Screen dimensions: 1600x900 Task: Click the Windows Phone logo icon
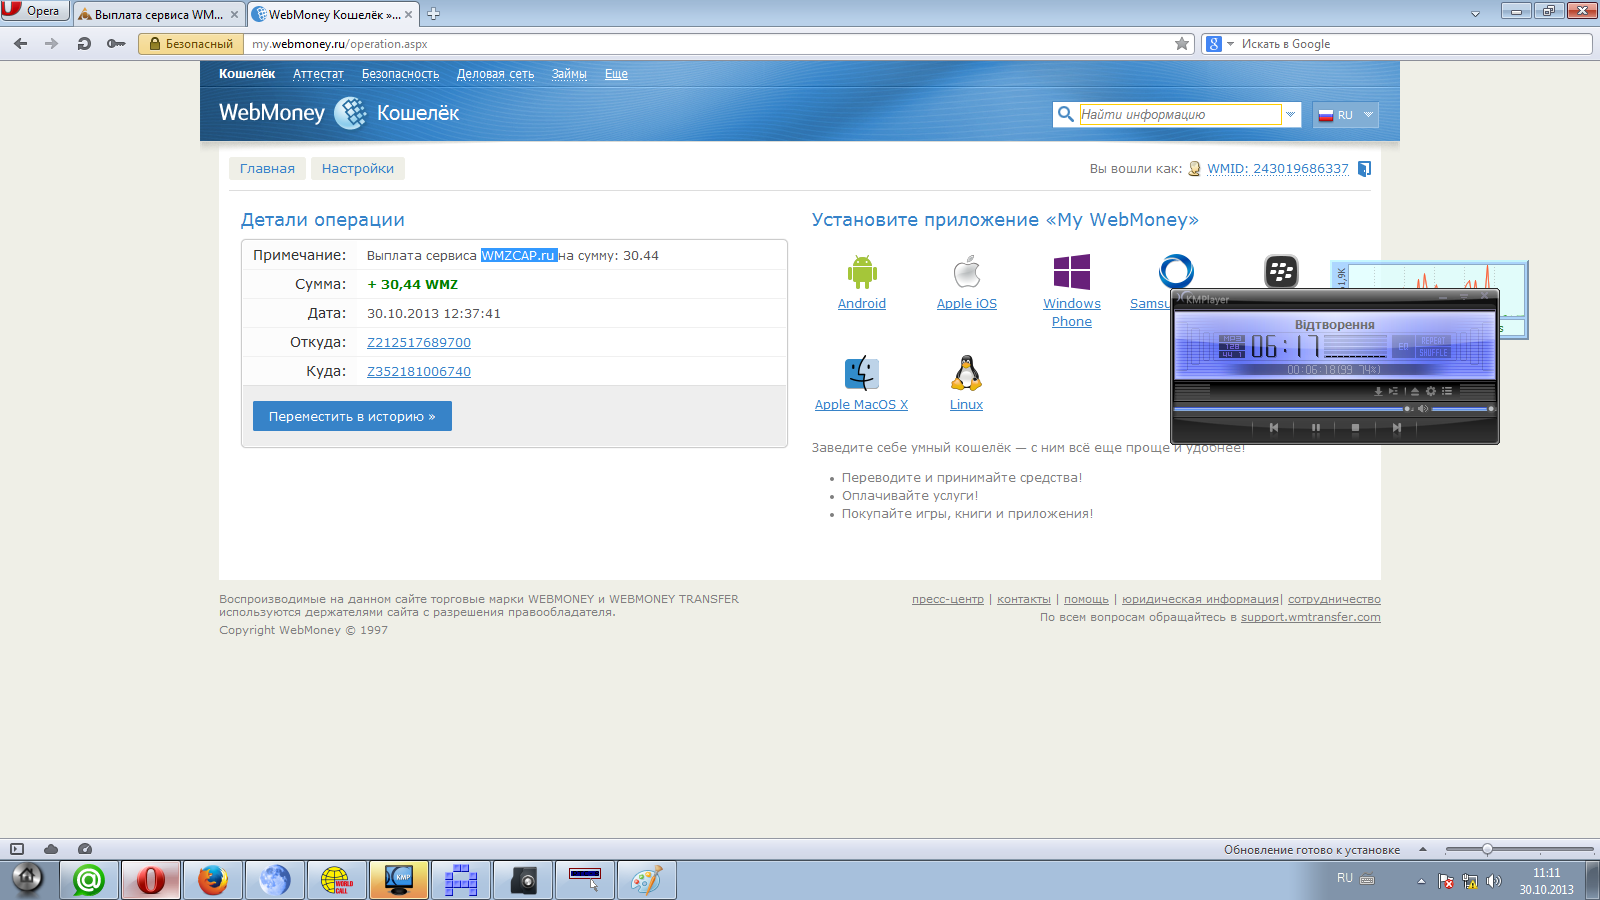pos(1071,272)
